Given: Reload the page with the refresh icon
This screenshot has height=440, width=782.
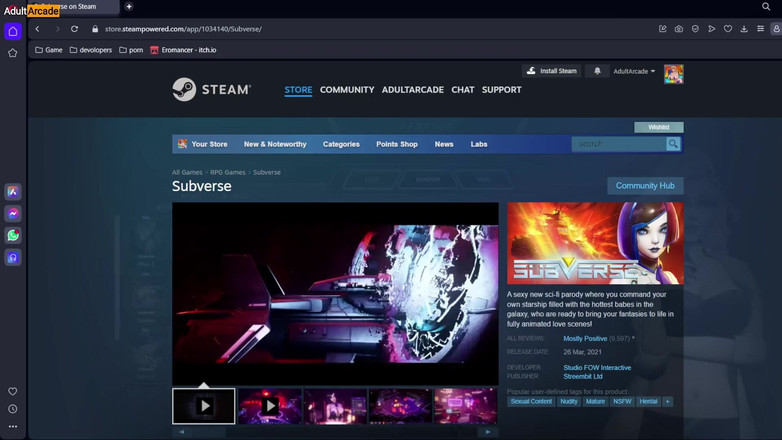Looking at the screenshot, I should [74, 29].
